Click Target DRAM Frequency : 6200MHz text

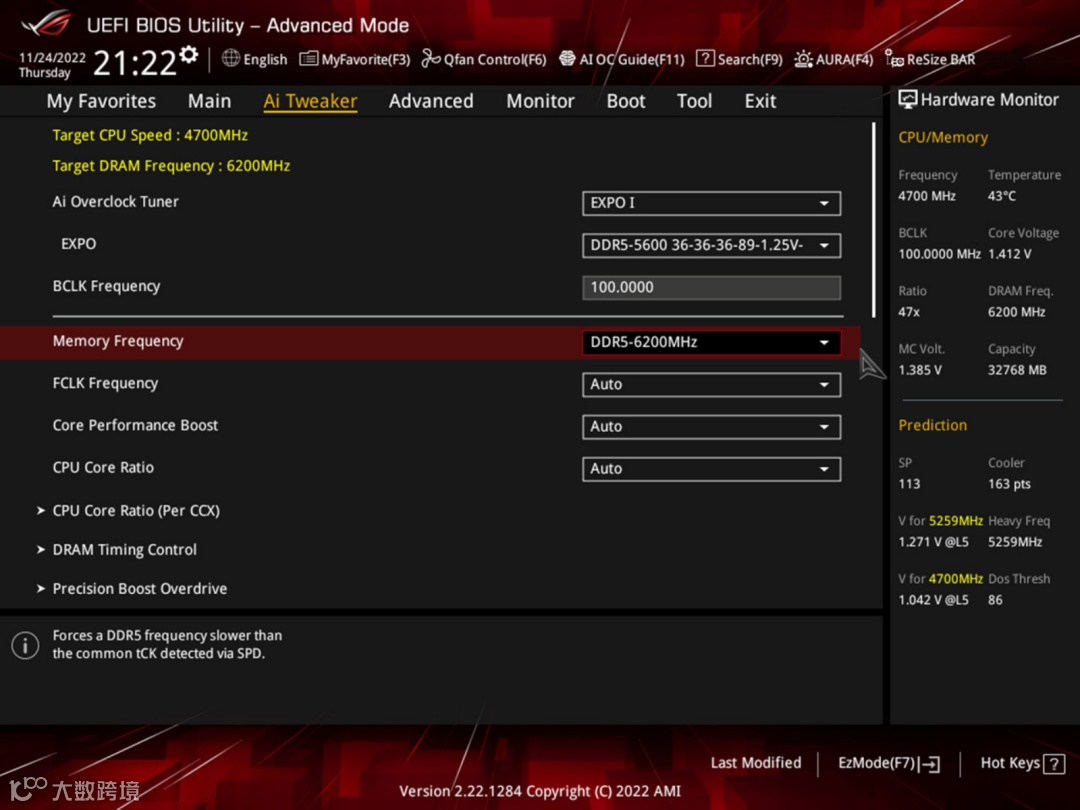tap(171, 166)
